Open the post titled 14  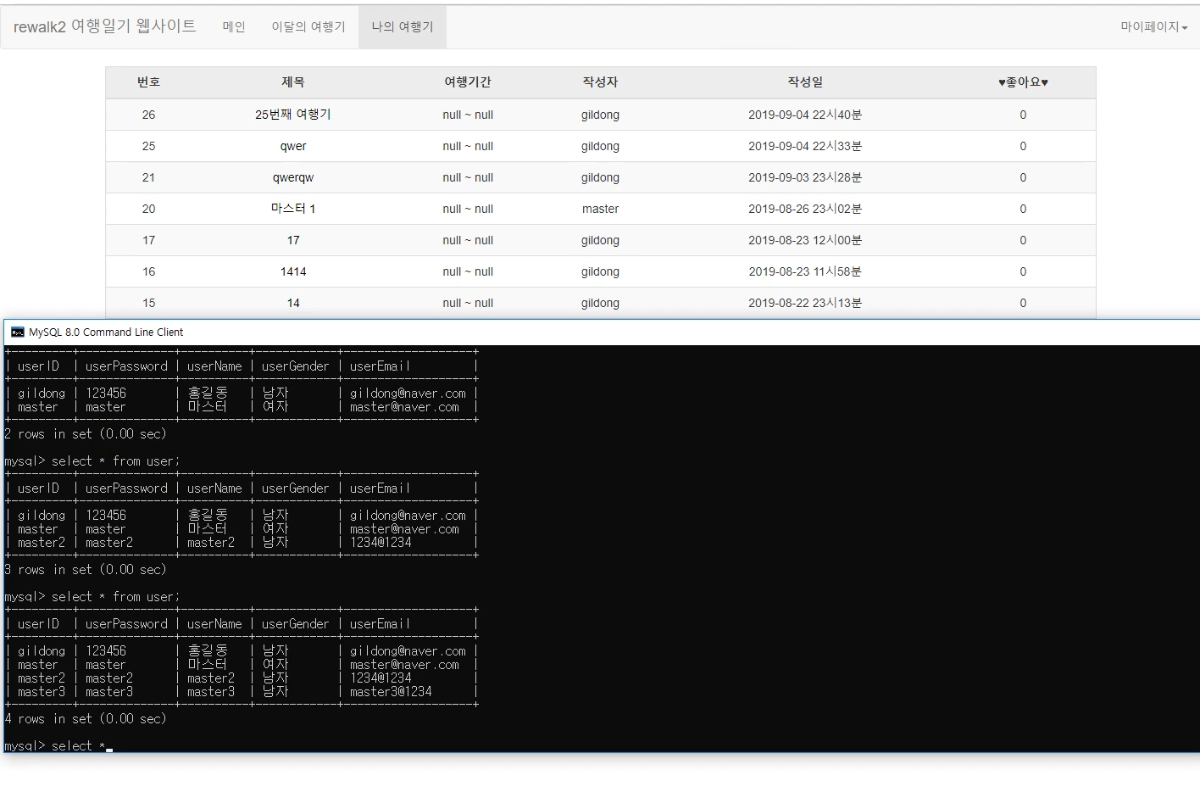(x=293, y=302)
